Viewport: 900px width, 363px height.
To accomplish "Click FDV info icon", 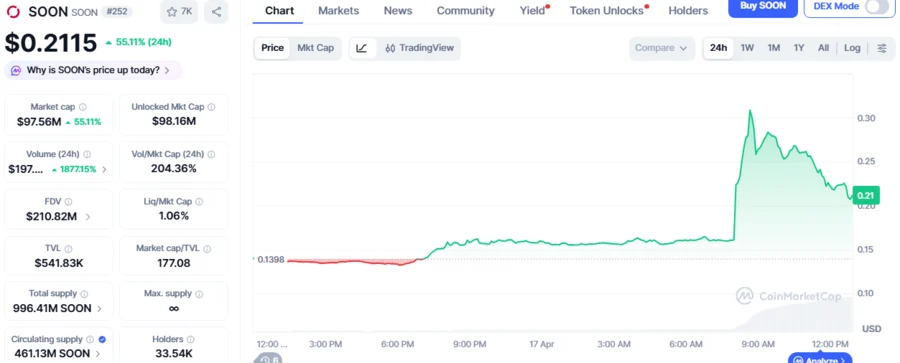I will click(x=68, y=202).
